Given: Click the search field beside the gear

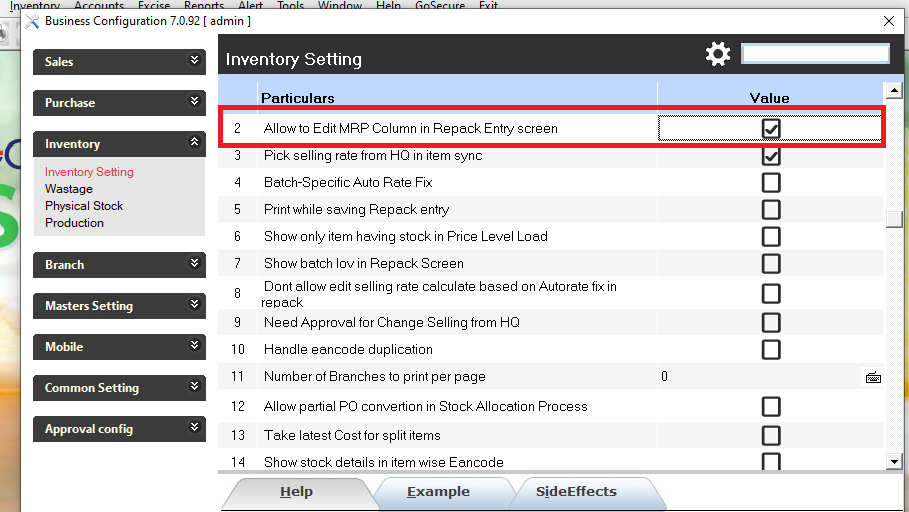Looking at the screenshot, I should pyautogui.click(x=815, y=54).
